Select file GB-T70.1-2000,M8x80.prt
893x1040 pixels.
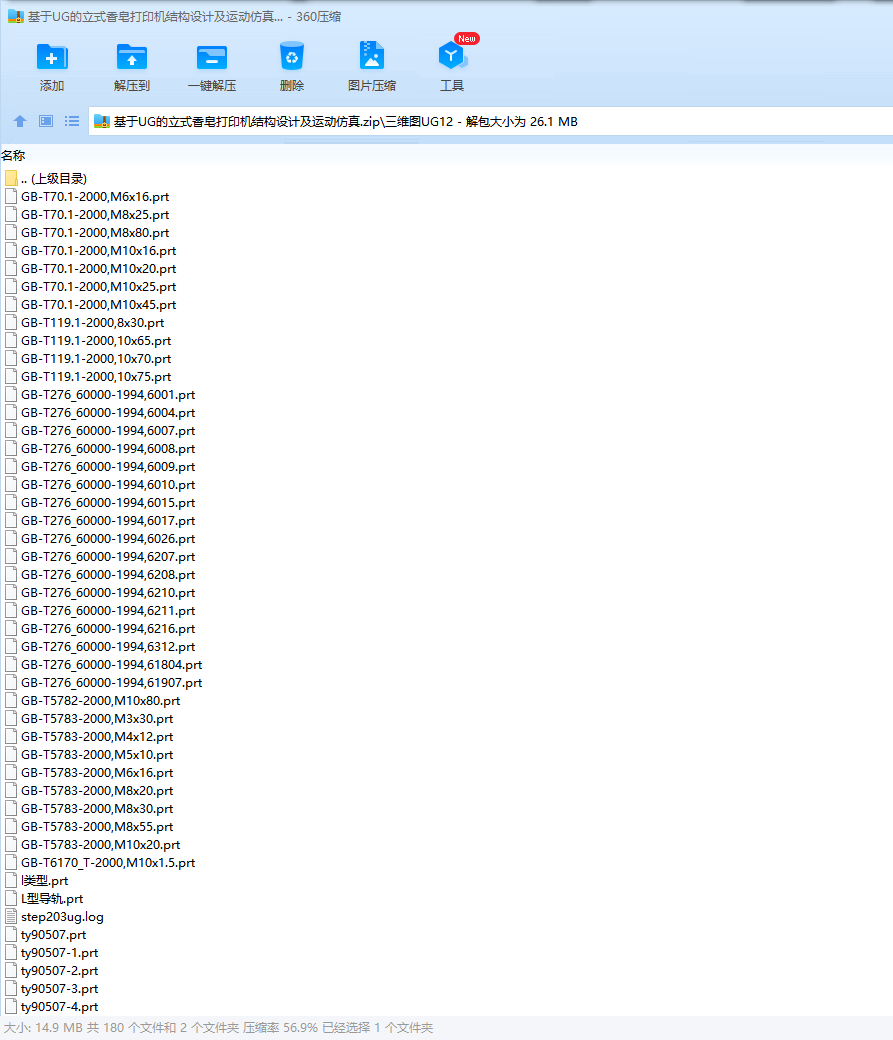coord(95,233)
